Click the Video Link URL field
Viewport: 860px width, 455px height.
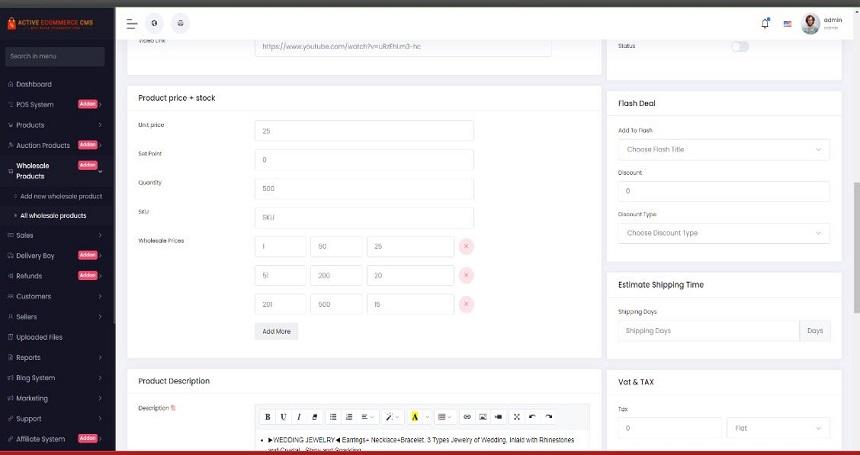click(x=403, y=47)
